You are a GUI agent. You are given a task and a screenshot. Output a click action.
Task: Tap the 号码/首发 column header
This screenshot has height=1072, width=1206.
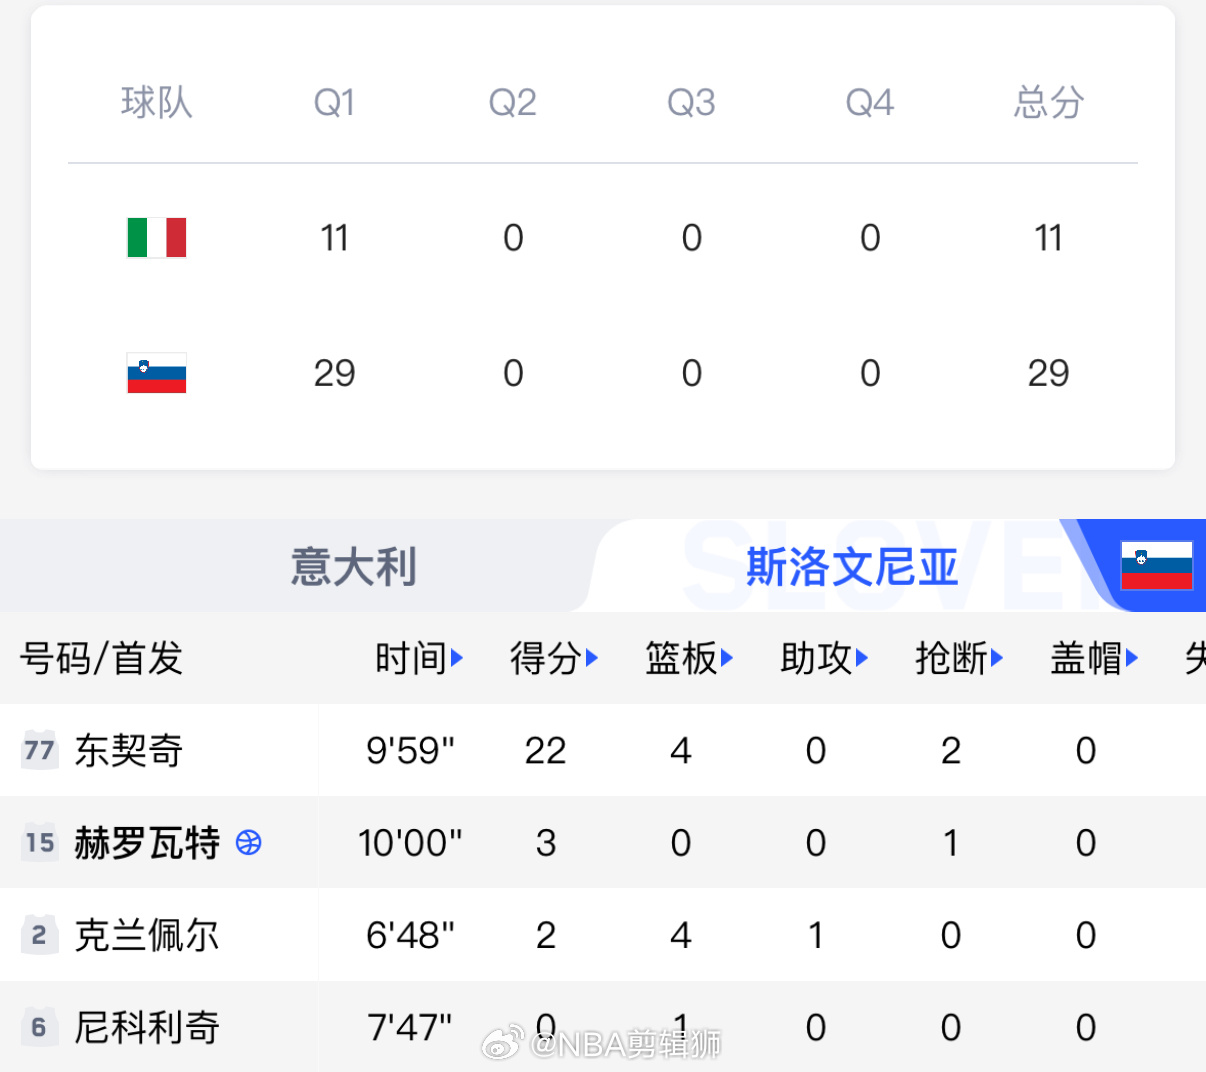click(101, 658)
